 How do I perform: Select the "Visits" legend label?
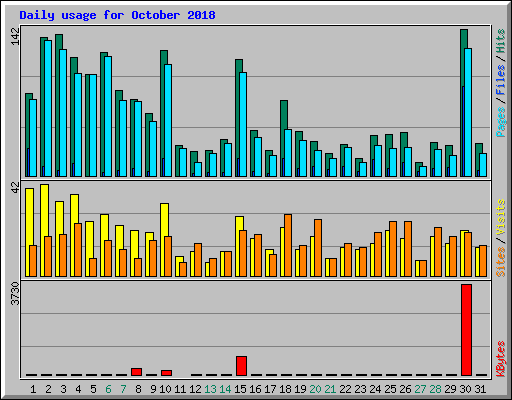(x=501, y=217)
